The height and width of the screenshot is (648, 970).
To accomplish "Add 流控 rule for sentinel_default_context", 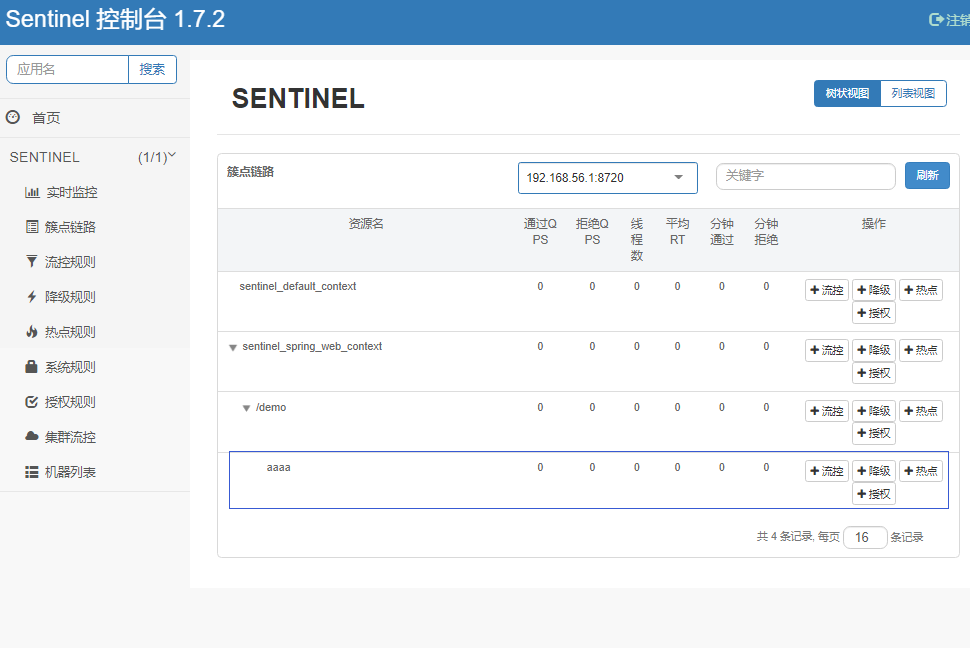I will coord(826,290).
